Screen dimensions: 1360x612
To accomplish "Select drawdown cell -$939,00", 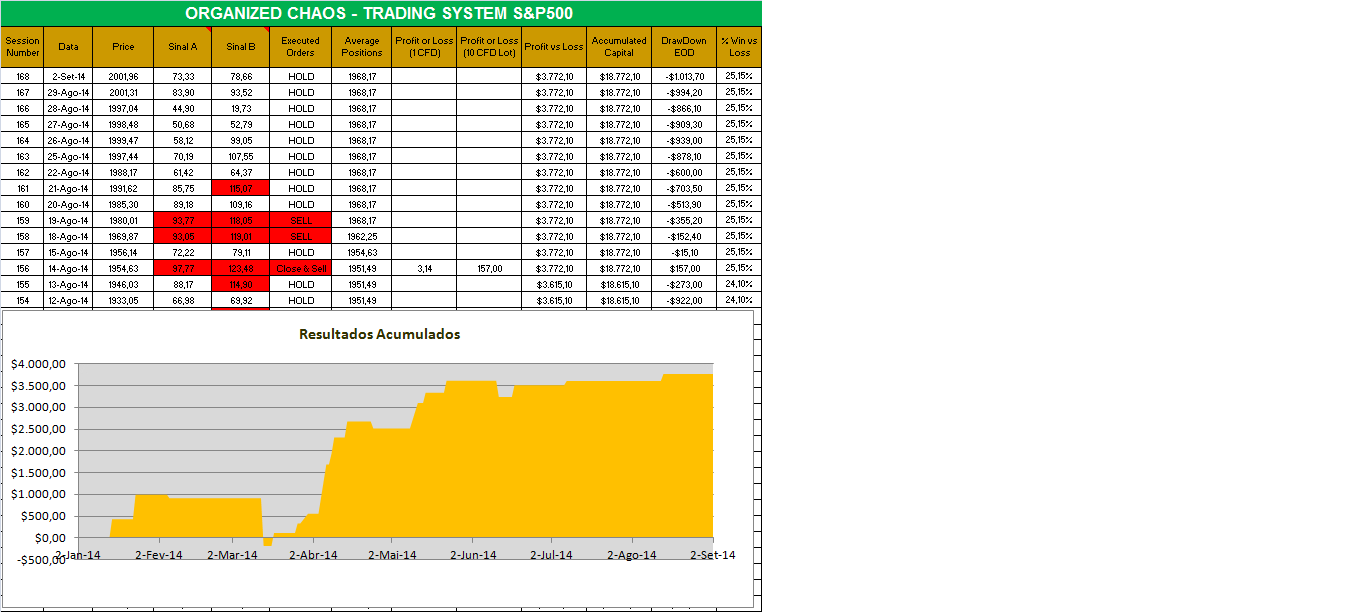I will click(x=684, y=140).
